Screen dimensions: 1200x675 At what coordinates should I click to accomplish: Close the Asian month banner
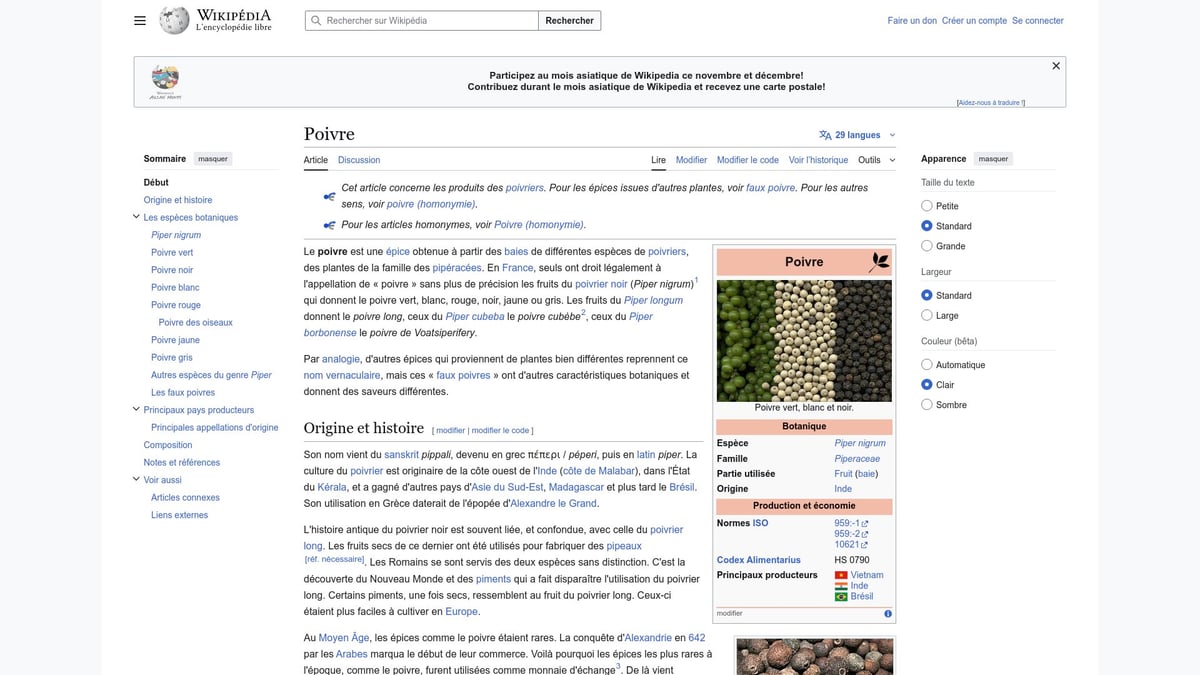(x=1055, y=66)
